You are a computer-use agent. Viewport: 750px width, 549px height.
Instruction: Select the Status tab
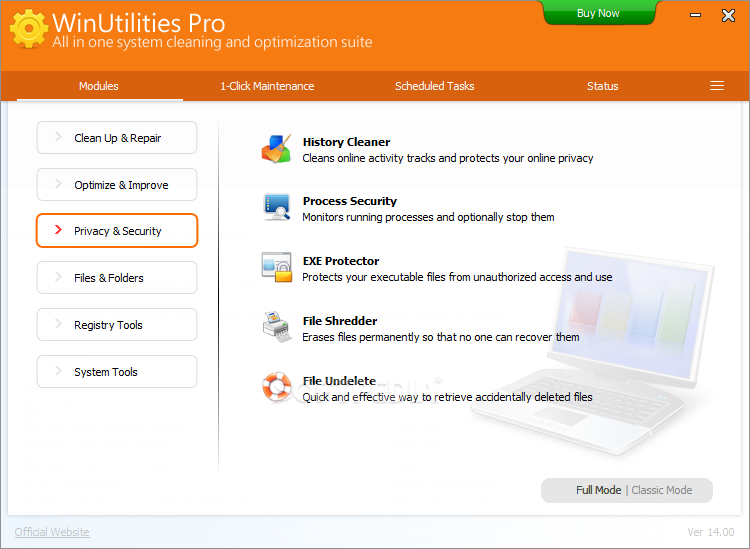coord(603,86)
